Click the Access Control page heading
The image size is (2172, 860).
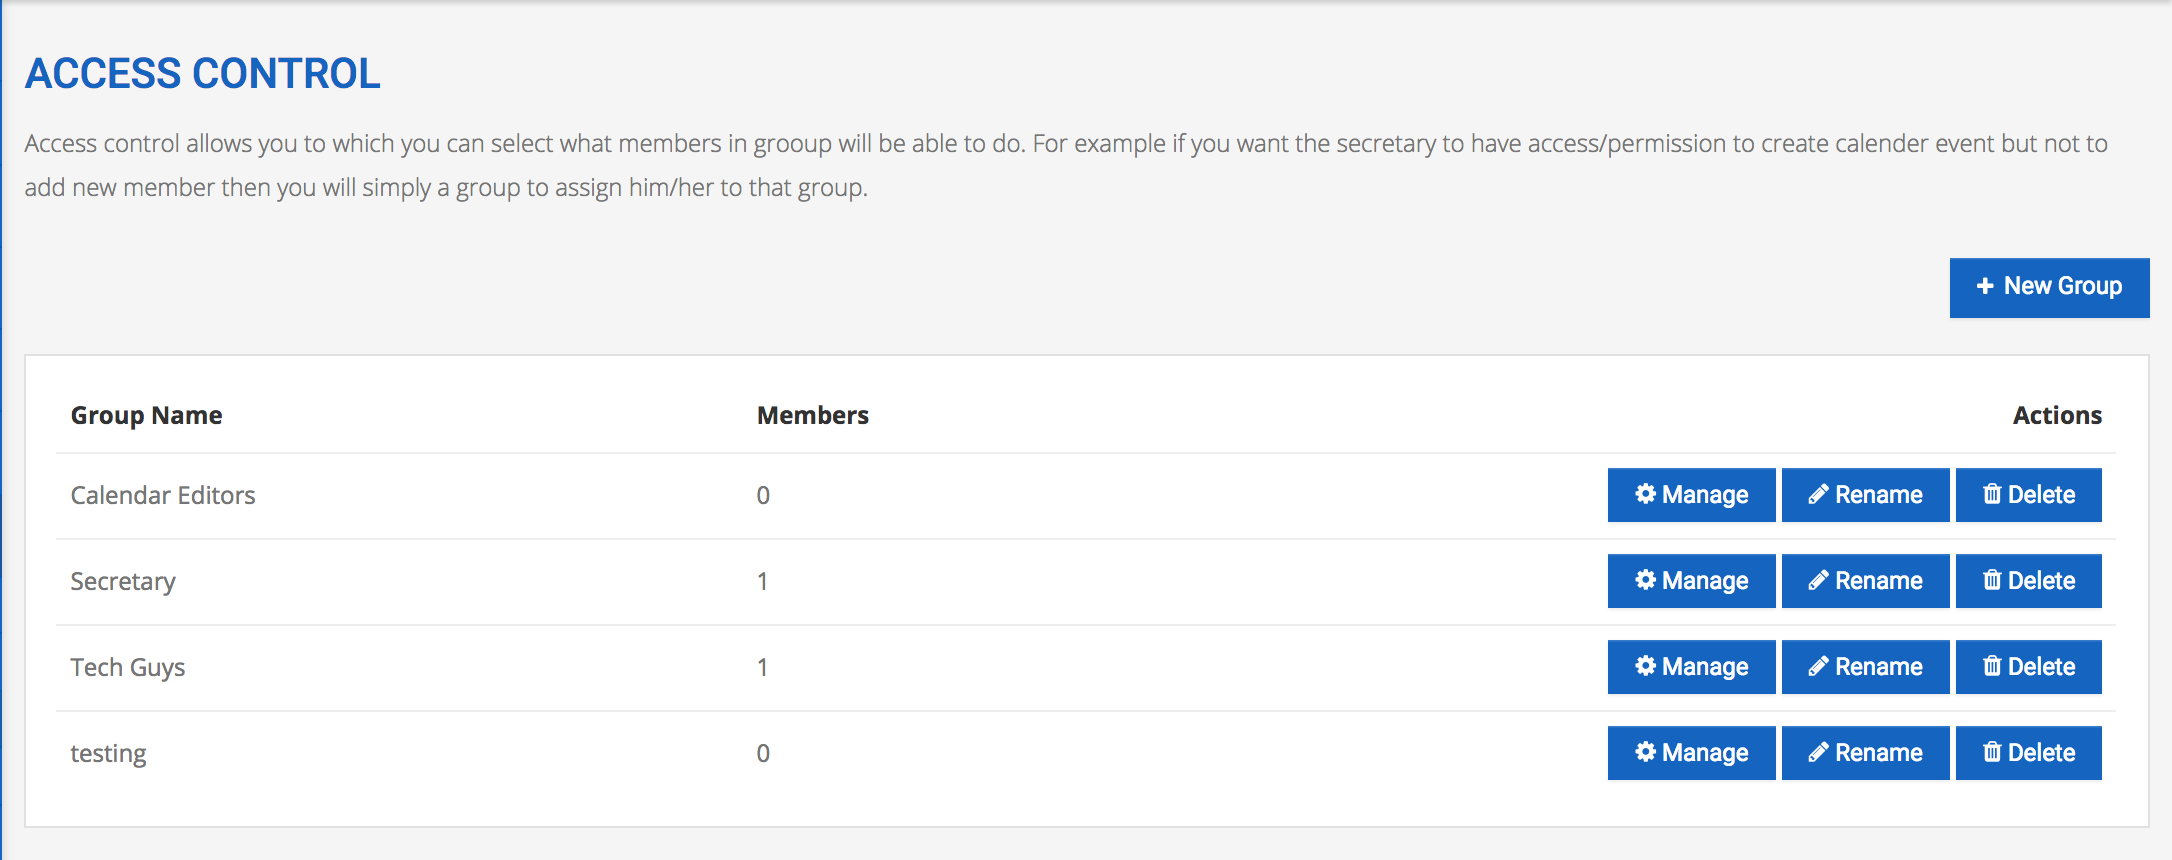click(203, 73)
